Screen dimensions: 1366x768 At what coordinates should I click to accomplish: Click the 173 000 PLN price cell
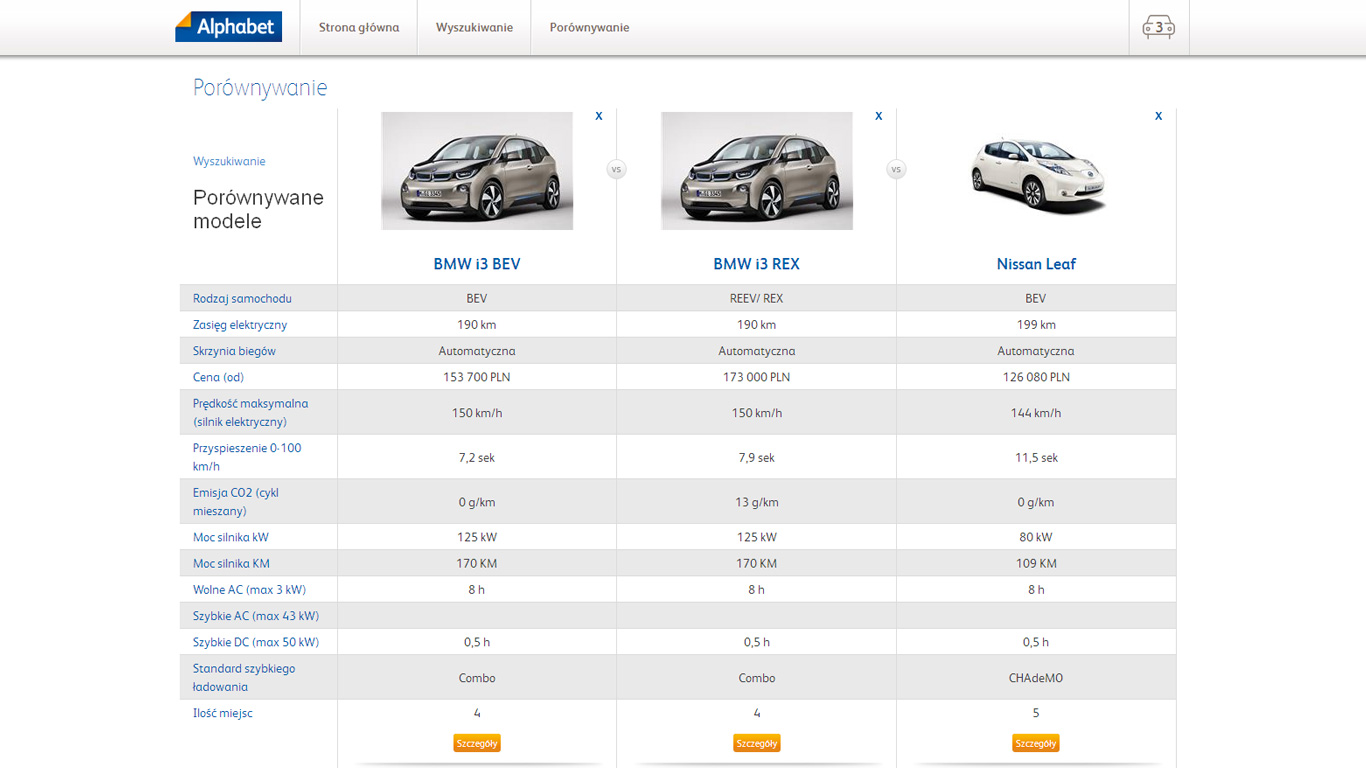coord(757,377)
